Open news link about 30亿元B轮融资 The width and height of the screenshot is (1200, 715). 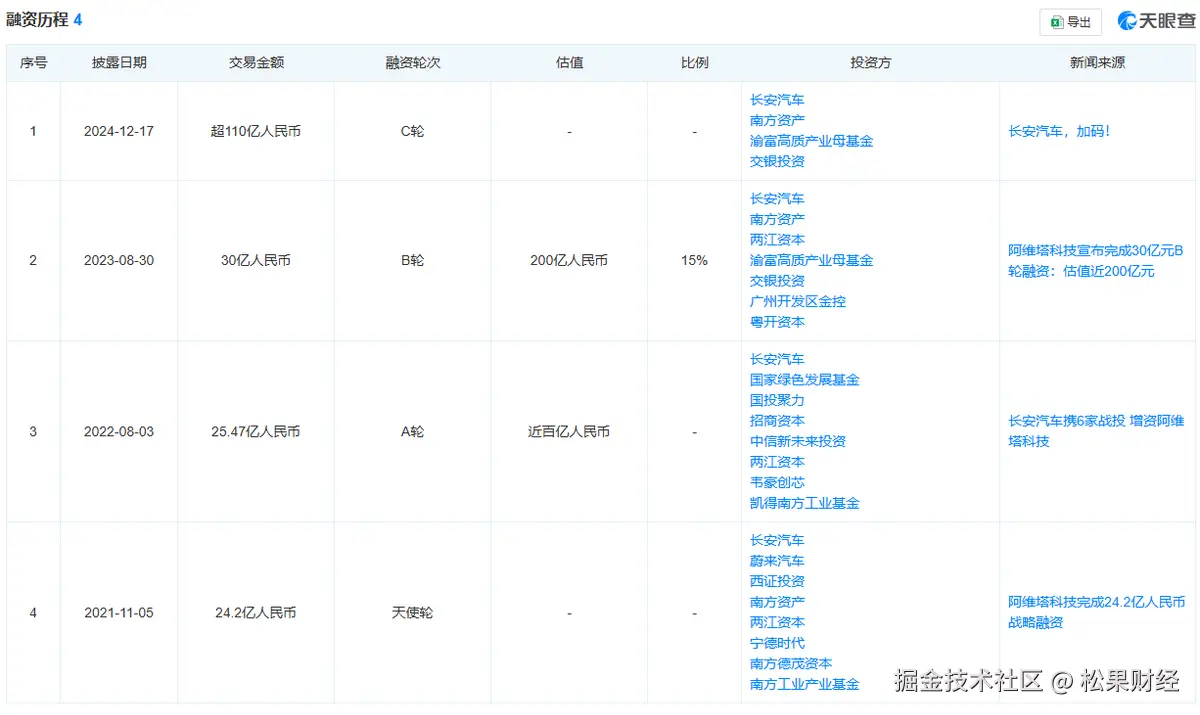point(1095,261)
